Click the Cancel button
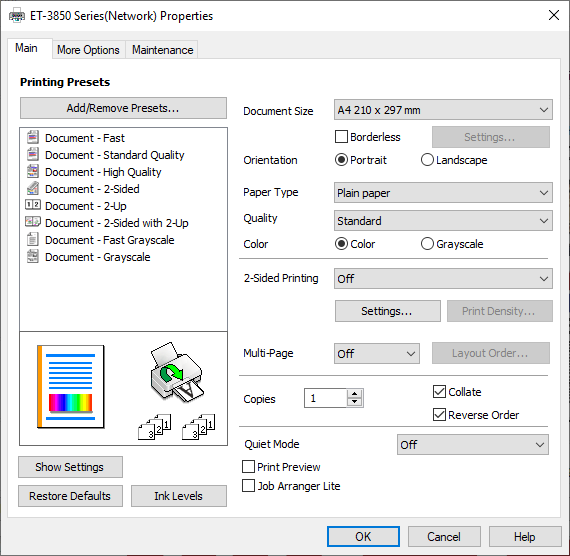The image size is (570, 556). 444,537
